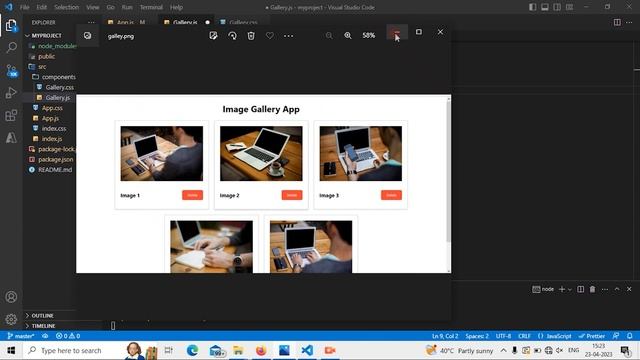This screenshot has height=360, width=640.
Task: Open Source Control view in activity bar
Action: pos(11,71)
